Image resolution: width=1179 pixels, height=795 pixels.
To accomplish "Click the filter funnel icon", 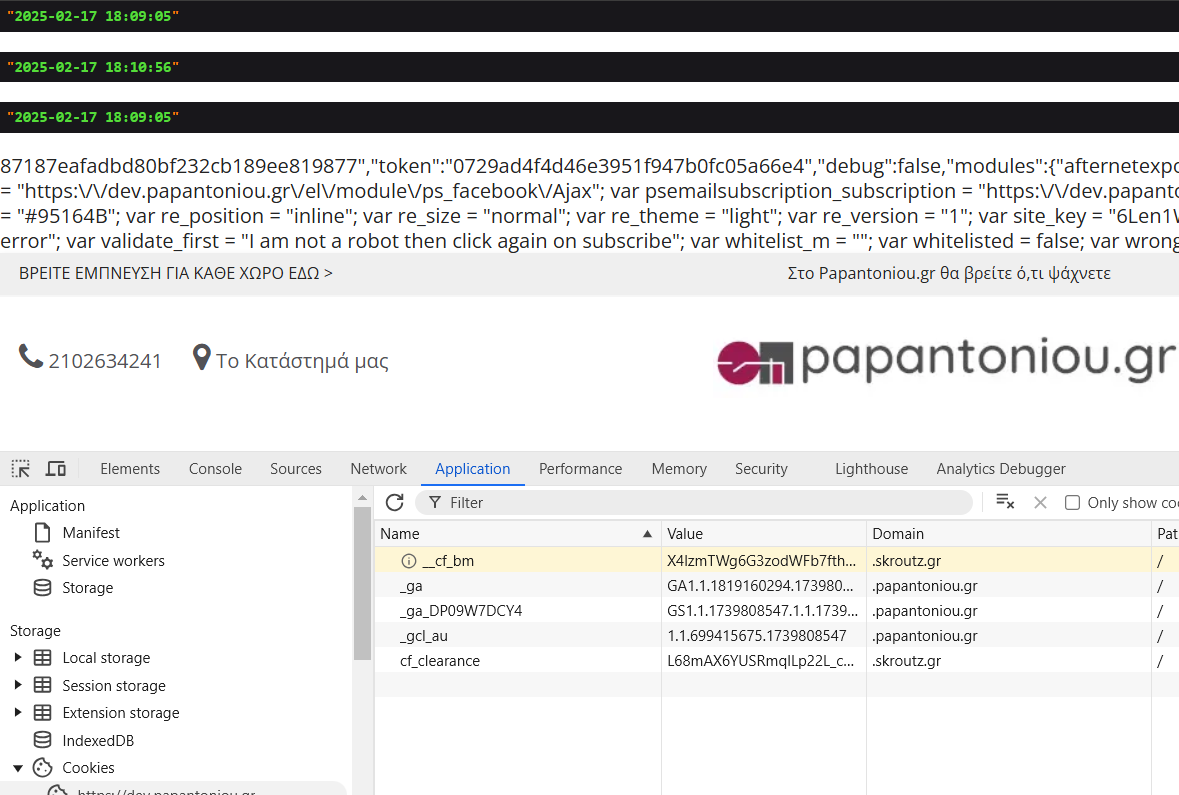I will point(435,502).
